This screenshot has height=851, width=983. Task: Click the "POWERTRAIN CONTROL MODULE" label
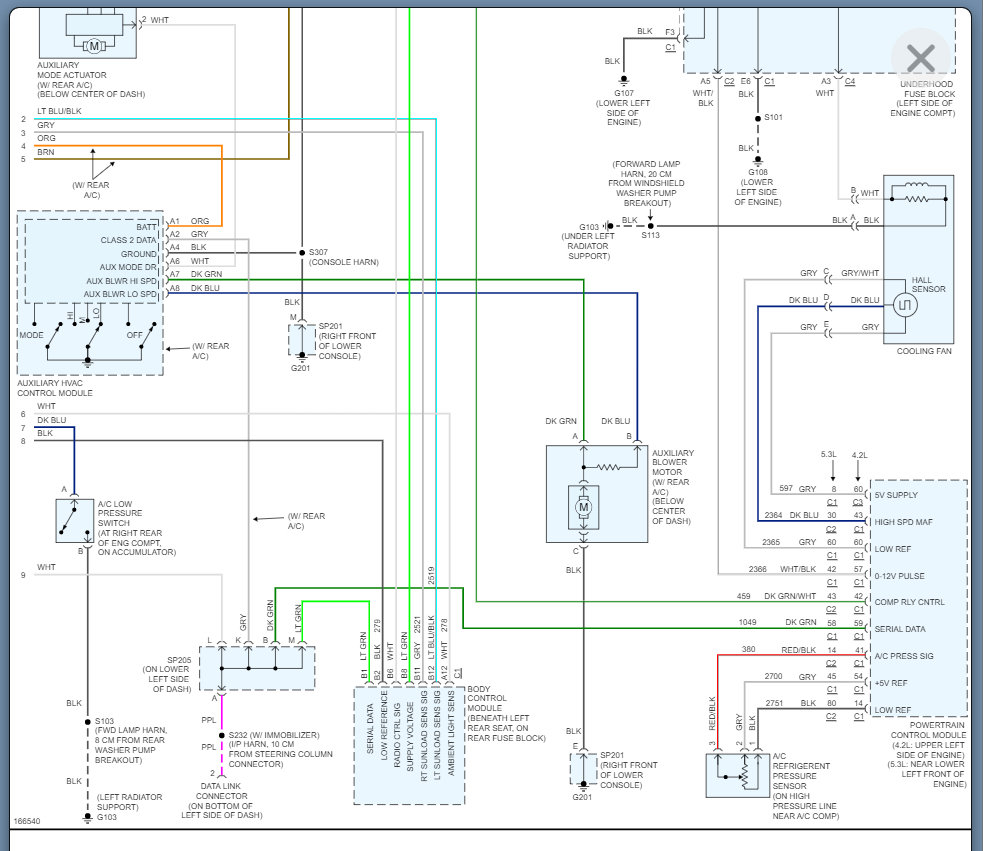coord(928,730)
